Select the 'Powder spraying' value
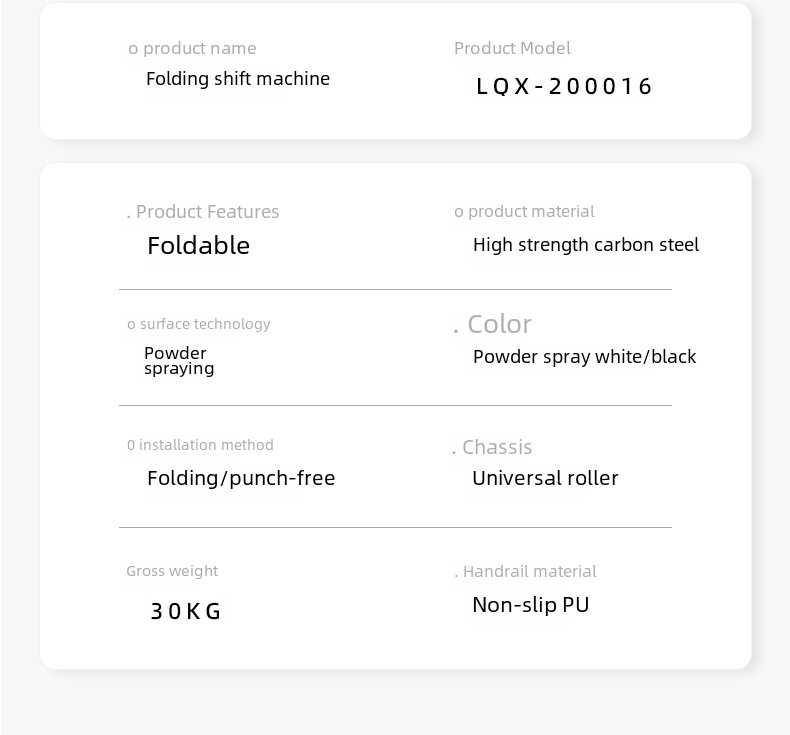 (x=179, y=361)
